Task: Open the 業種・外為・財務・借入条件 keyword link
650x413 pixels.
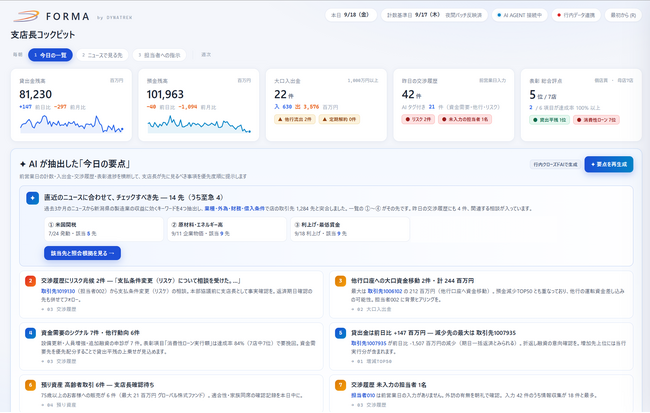Action: pyautogui.click(x=235, y=209)
